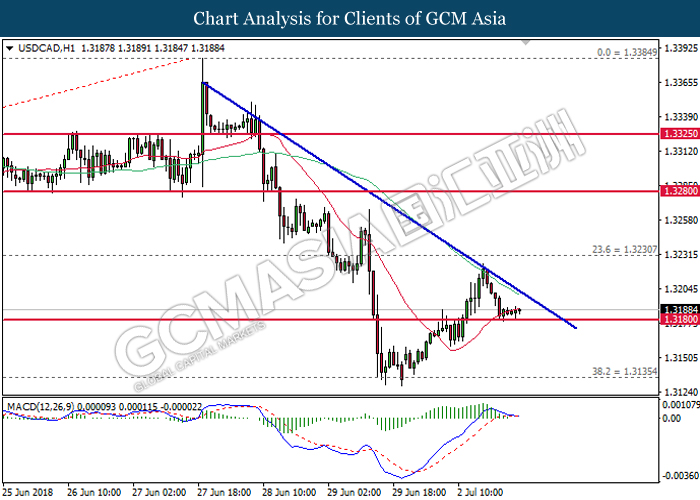
Task: Select the Fibonacci 38.2 = 1.31354 label
Action: point(625,371)
